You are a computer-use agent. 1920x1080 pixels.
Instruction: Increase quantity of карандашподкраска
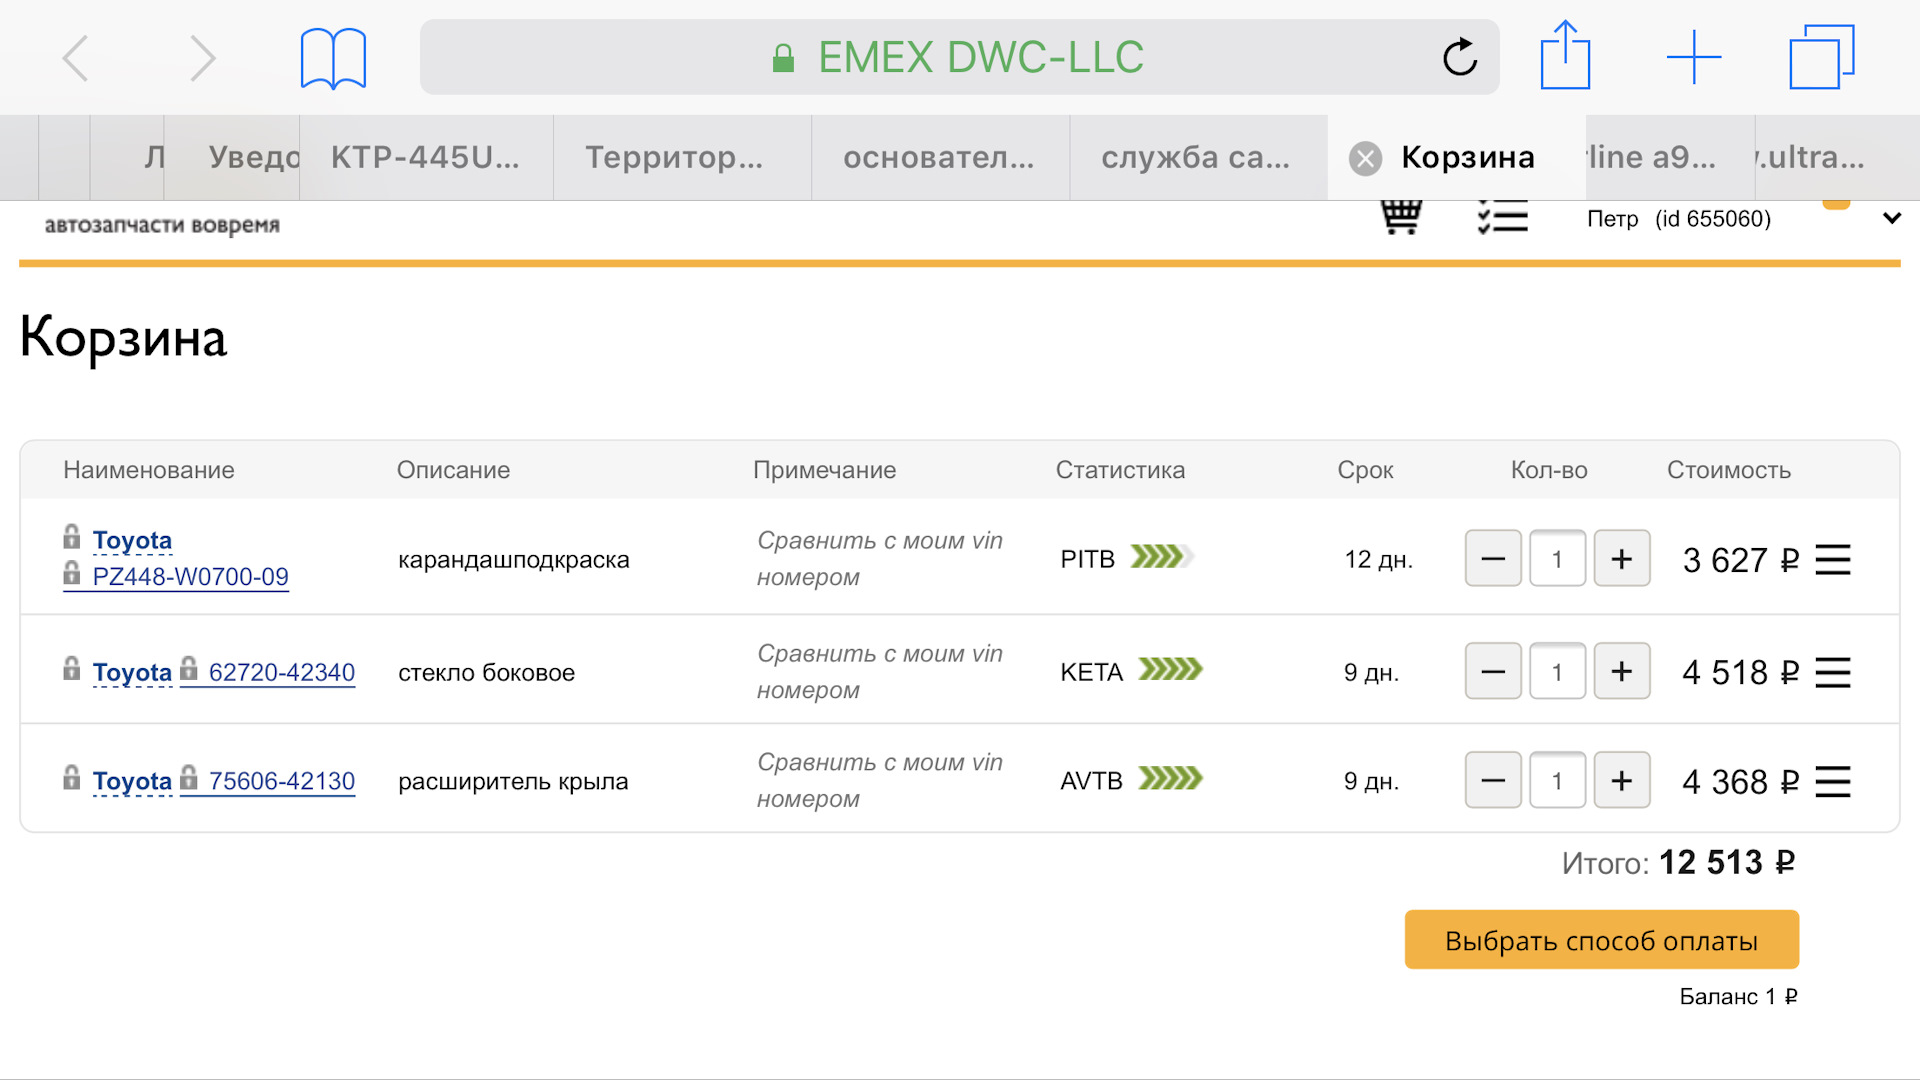[1622, 558]
